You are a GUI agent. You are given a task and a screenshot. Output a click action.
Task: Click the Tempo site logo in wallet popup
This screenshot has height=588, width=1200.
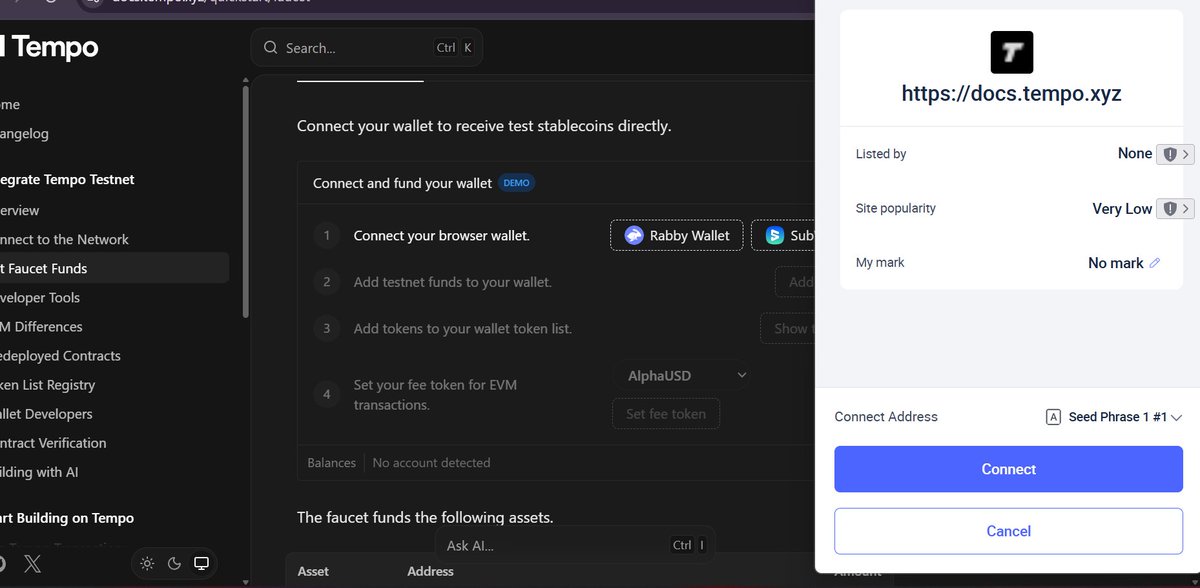[1011, 52]
